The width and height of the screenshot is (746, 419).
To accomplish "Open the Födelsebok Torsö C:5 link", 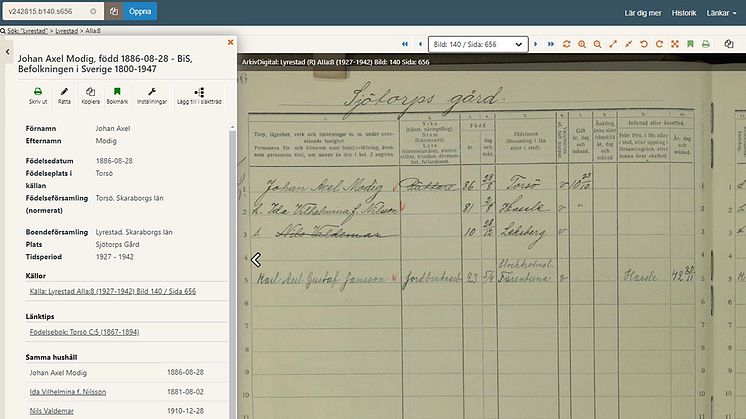I will point(84,332).
